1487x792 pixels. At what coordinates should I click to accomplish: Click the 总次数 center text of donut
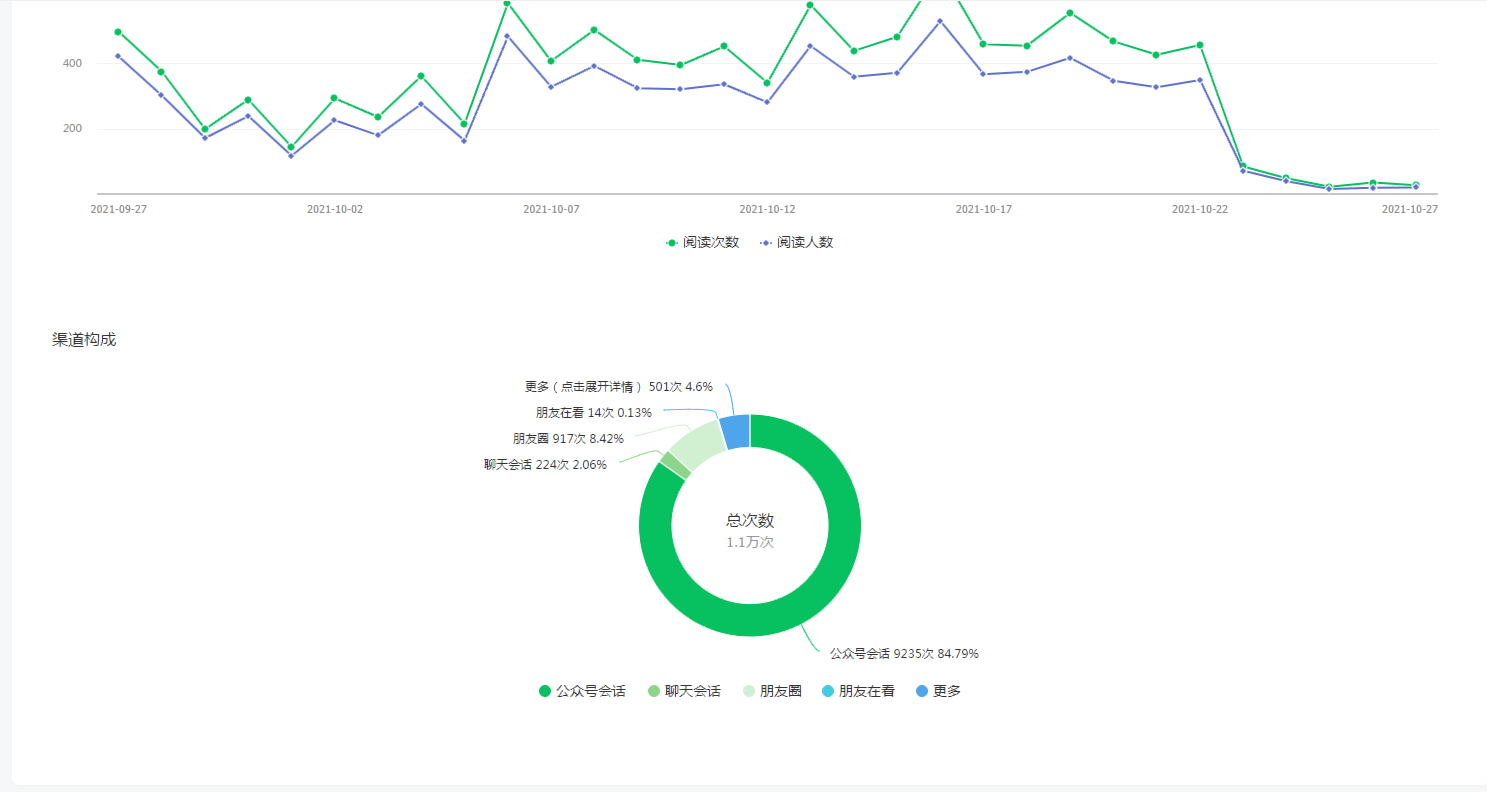coord(750,521)
